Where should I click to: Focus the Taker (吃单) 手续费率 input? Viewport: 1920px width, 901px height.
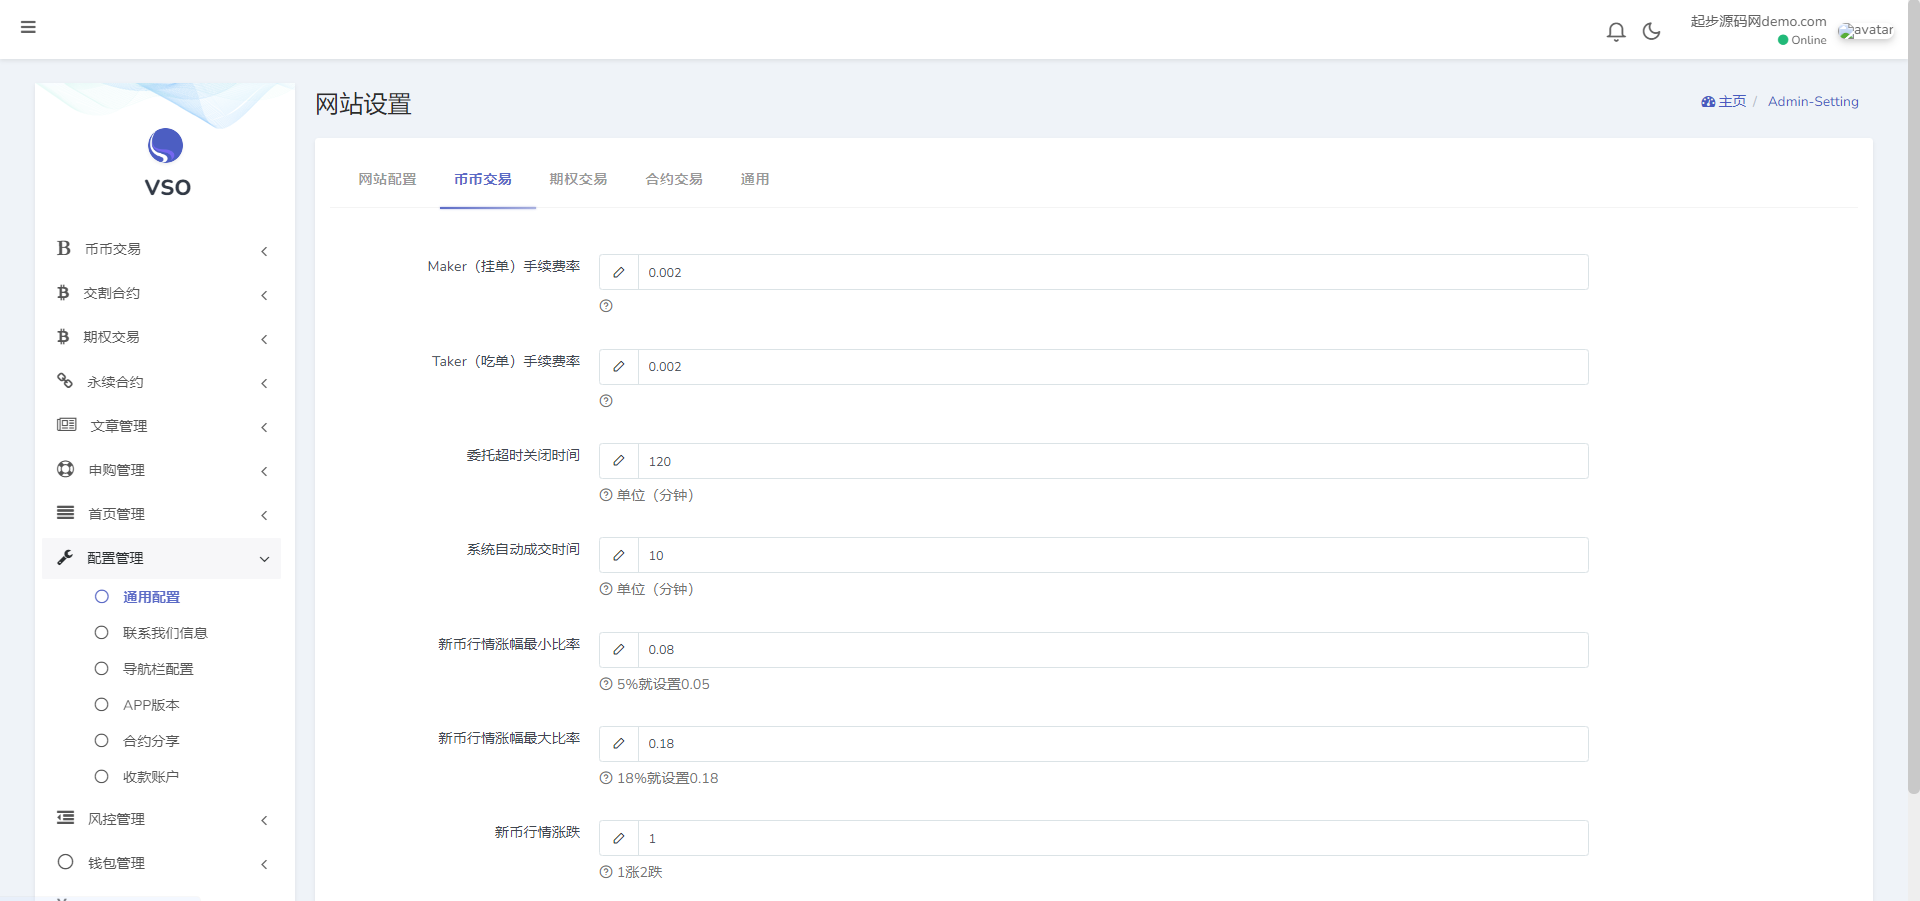coord(1113,367)
